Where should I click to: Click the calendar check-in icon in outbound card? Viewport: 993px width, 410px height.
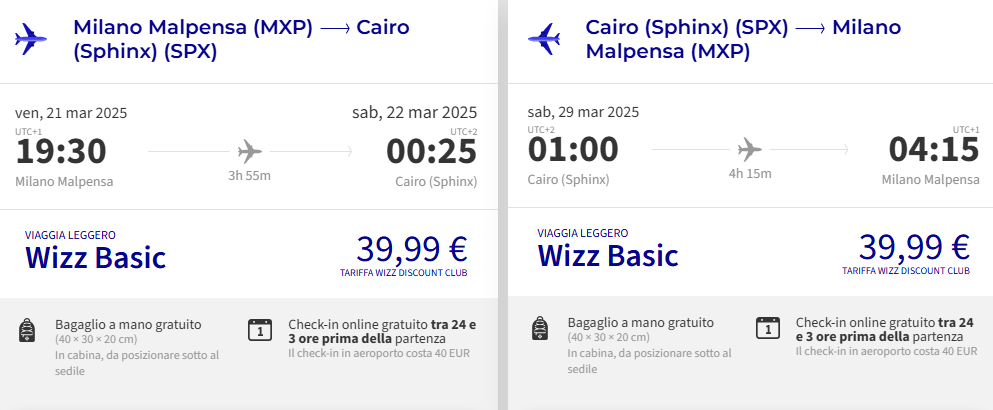coord(260,330)
